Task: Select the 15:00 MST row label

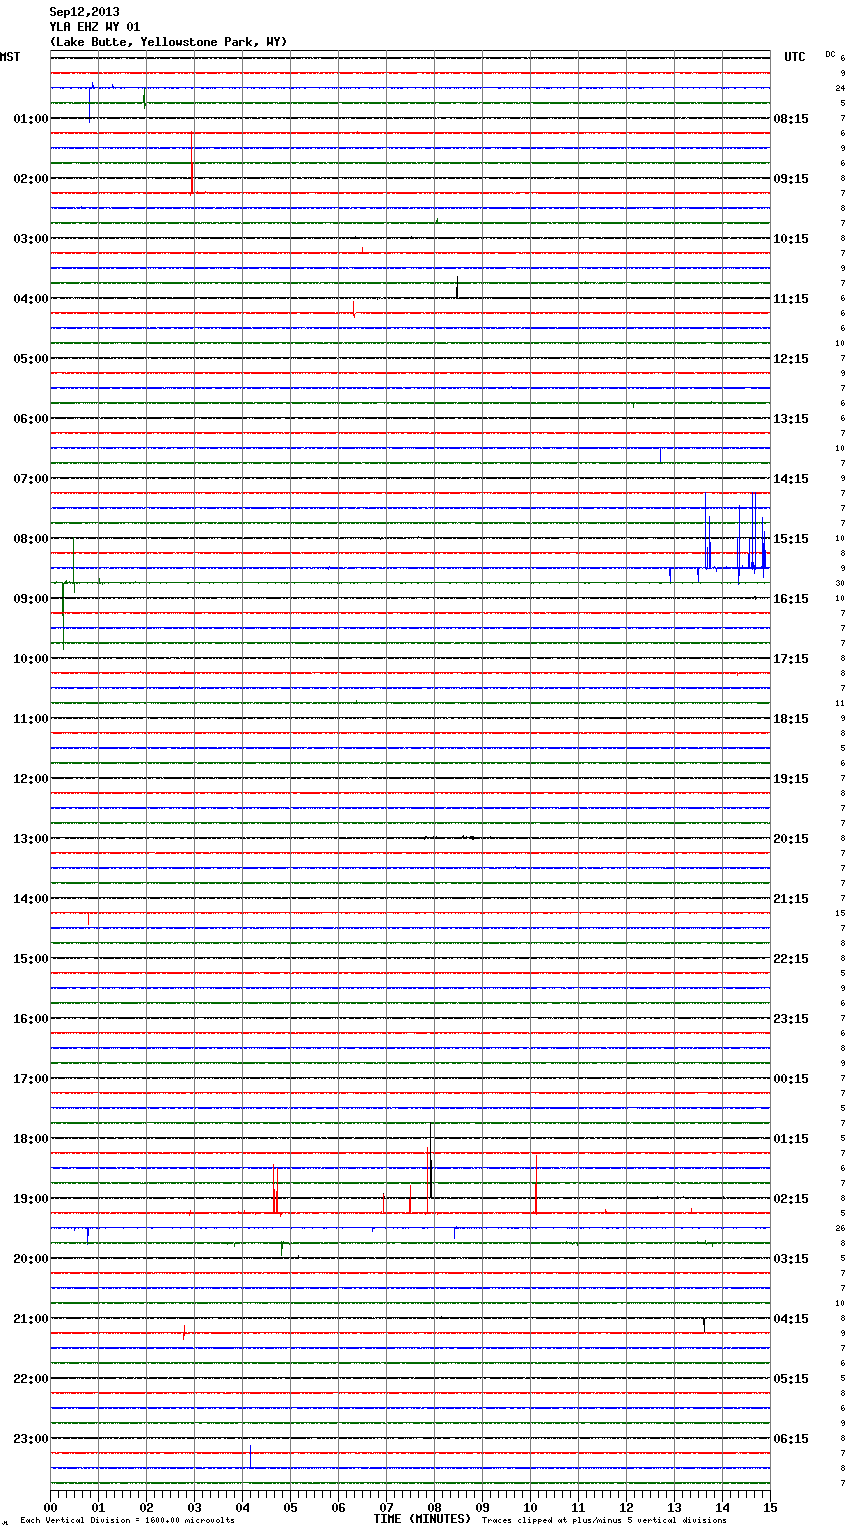Action: coord(31,959)
